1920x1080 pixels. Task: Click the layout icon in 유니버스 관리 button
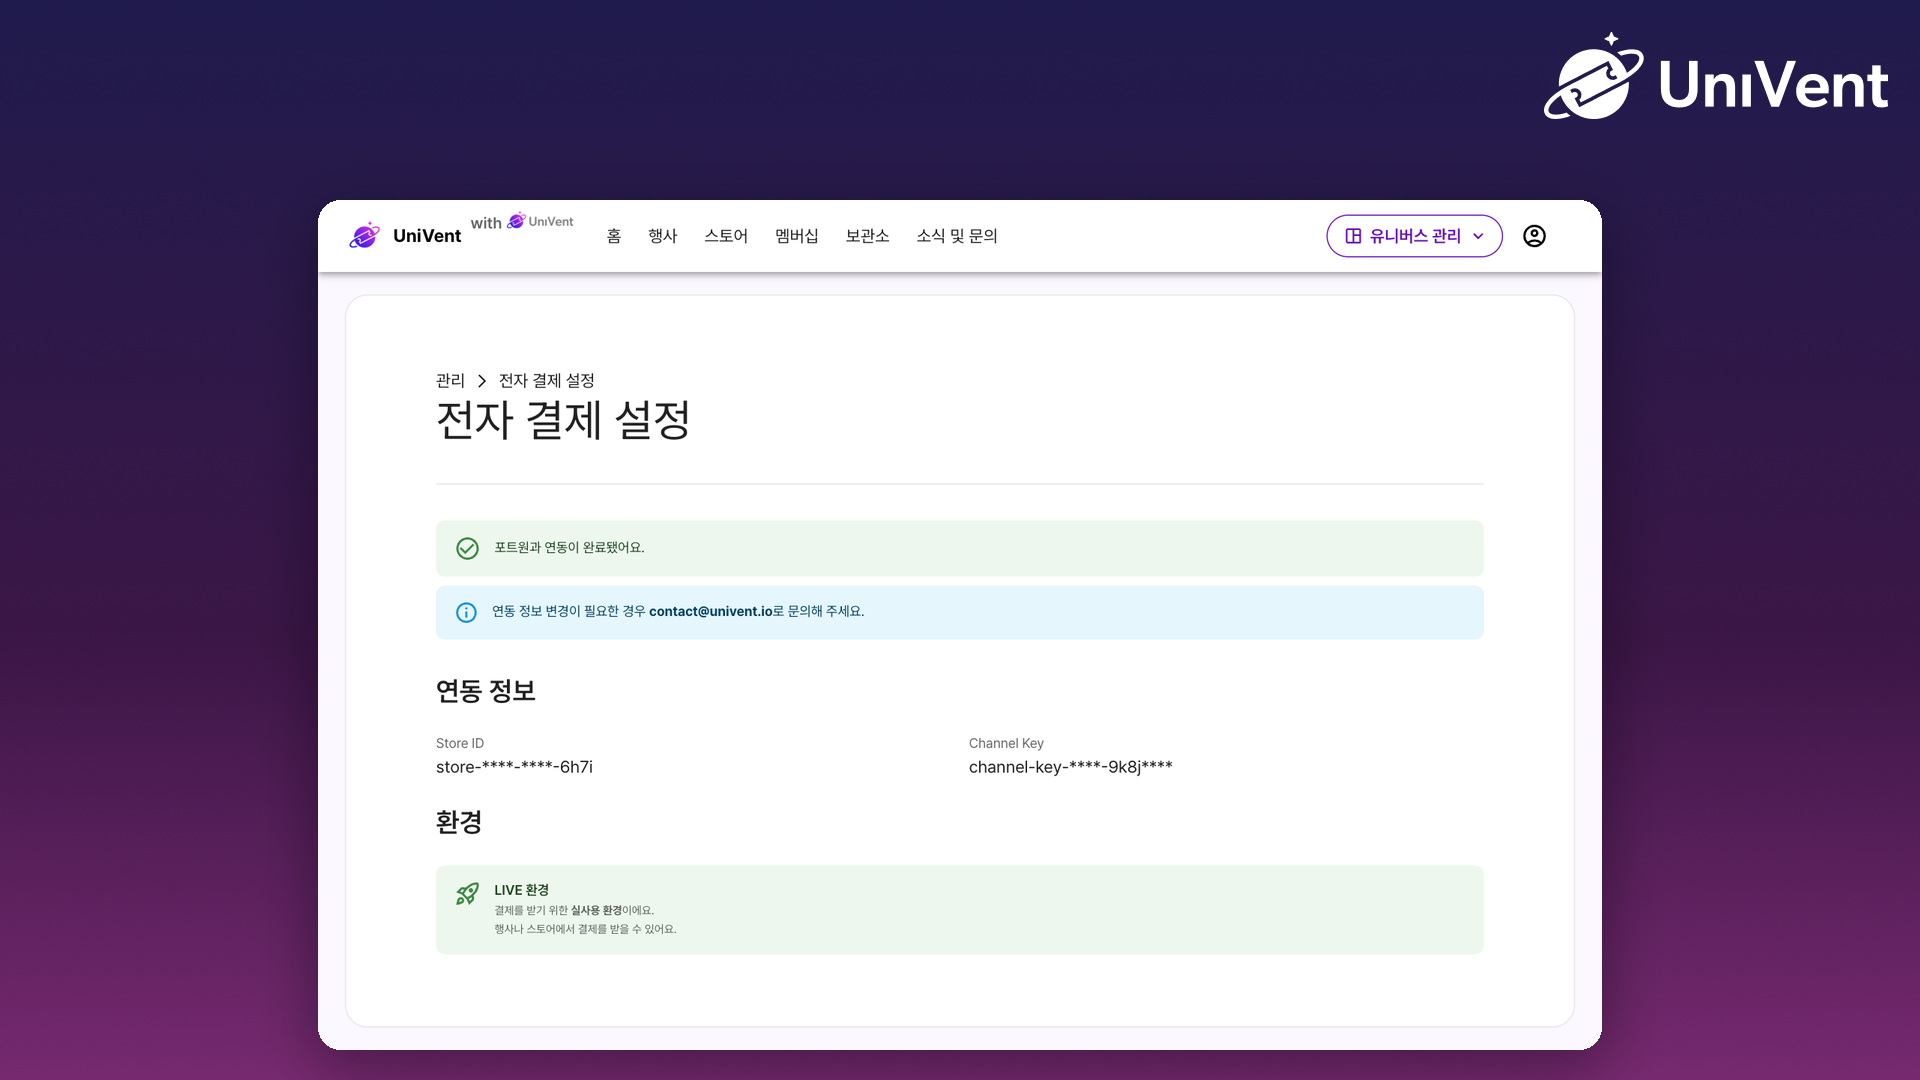(x=1353, y=236)
